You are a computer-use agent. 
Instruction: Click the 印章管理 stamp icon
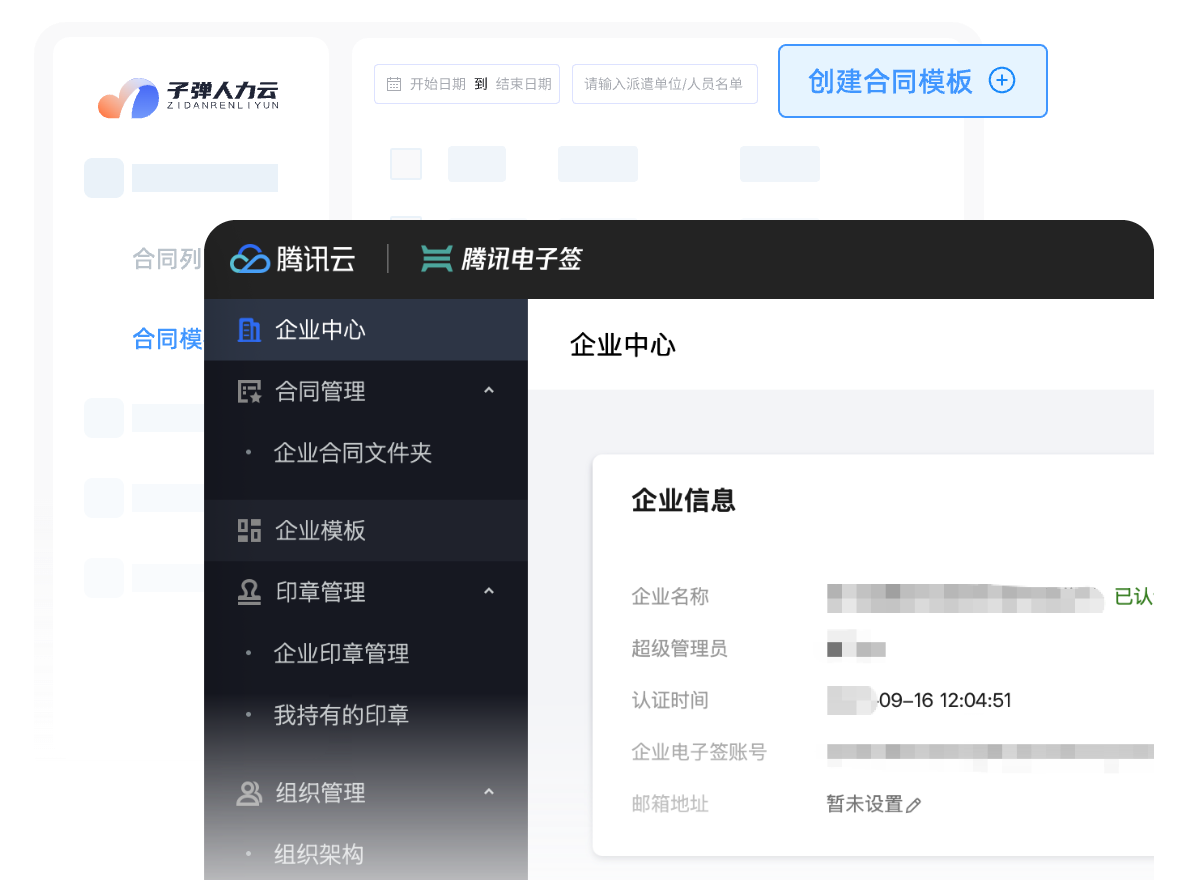[249, 593]
